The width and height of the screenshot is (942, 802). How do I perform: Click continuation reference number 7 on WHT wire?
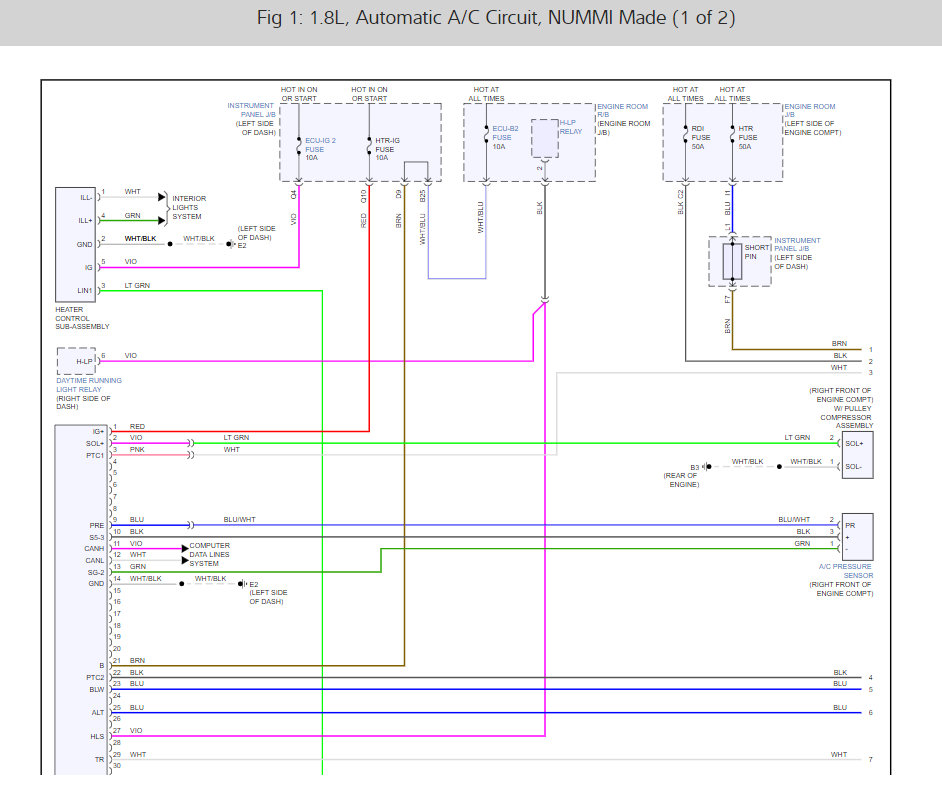pos(870,760)
